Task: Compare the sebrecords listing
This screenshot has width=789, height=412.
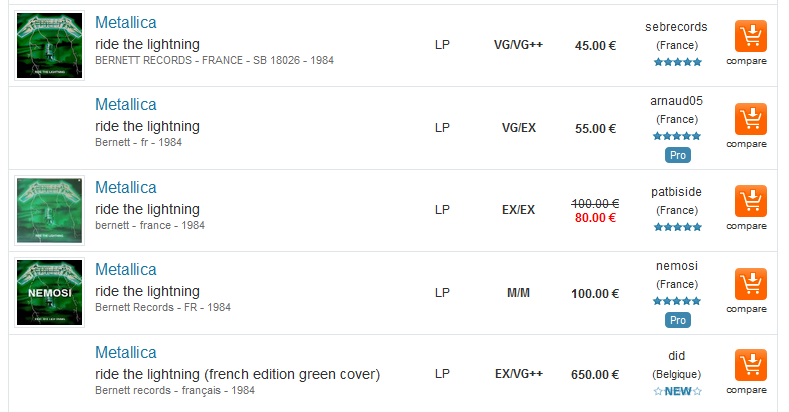Action: point(746,61)
